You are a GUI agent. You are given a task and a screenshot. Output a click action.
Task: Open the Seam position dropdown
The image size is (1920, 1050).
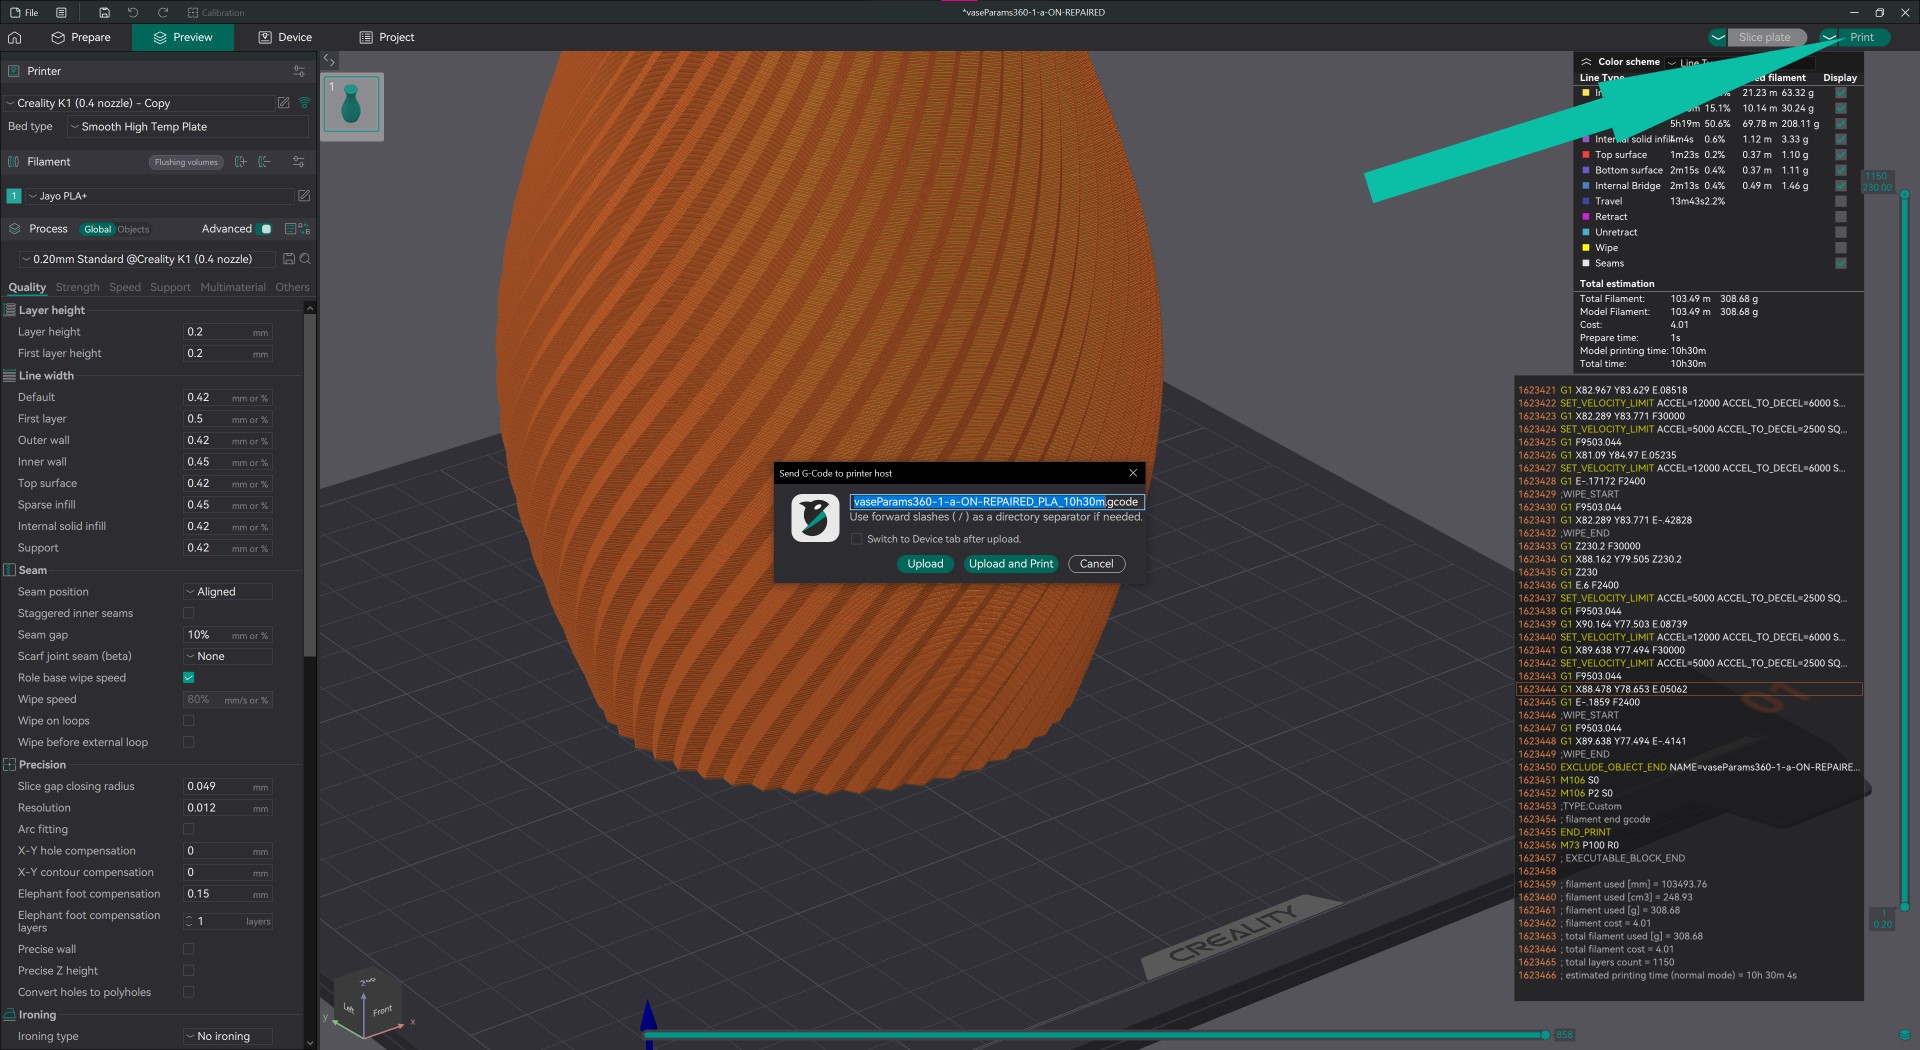pyautogui.click(x=227, y=592)
